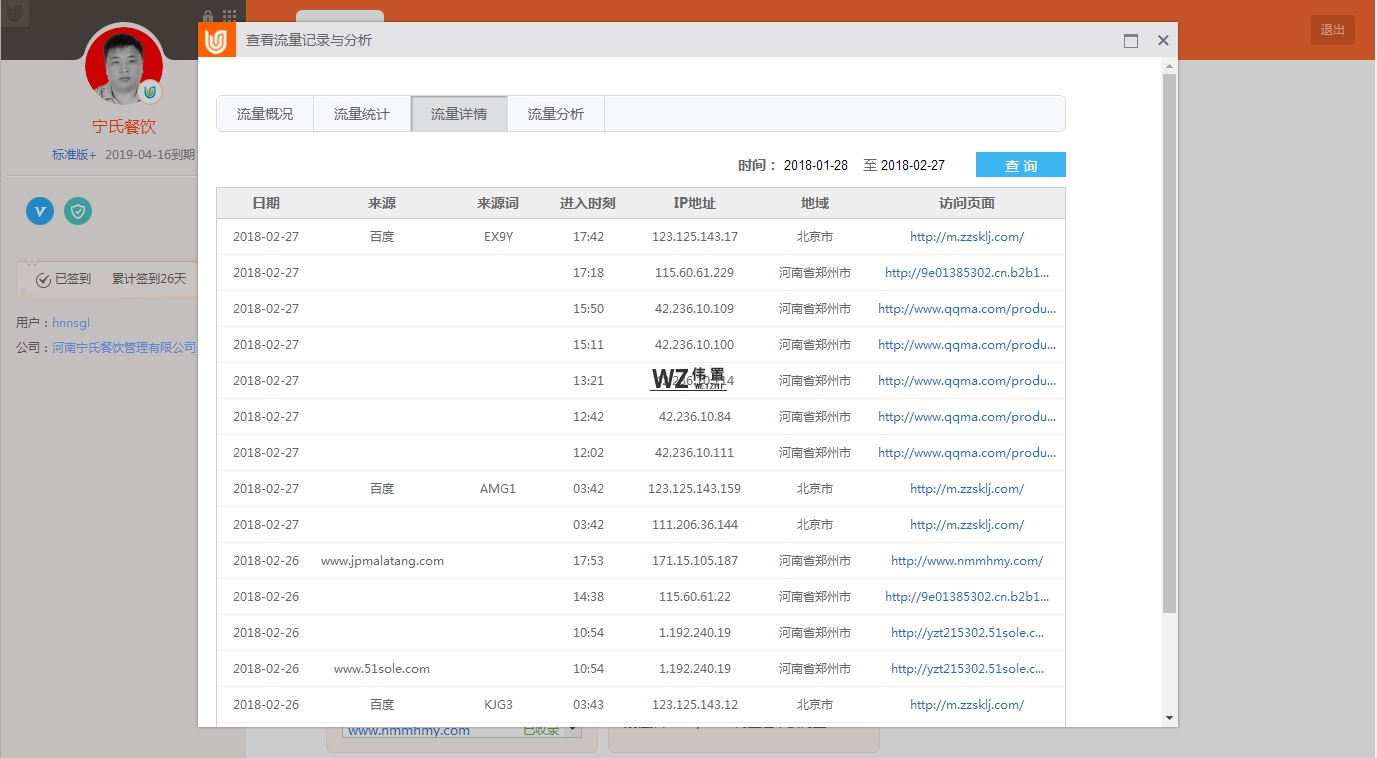Click the orange U logo in dialog title
The height and width of the screenshot is (758, 1377).
click(x=216, y=41)
